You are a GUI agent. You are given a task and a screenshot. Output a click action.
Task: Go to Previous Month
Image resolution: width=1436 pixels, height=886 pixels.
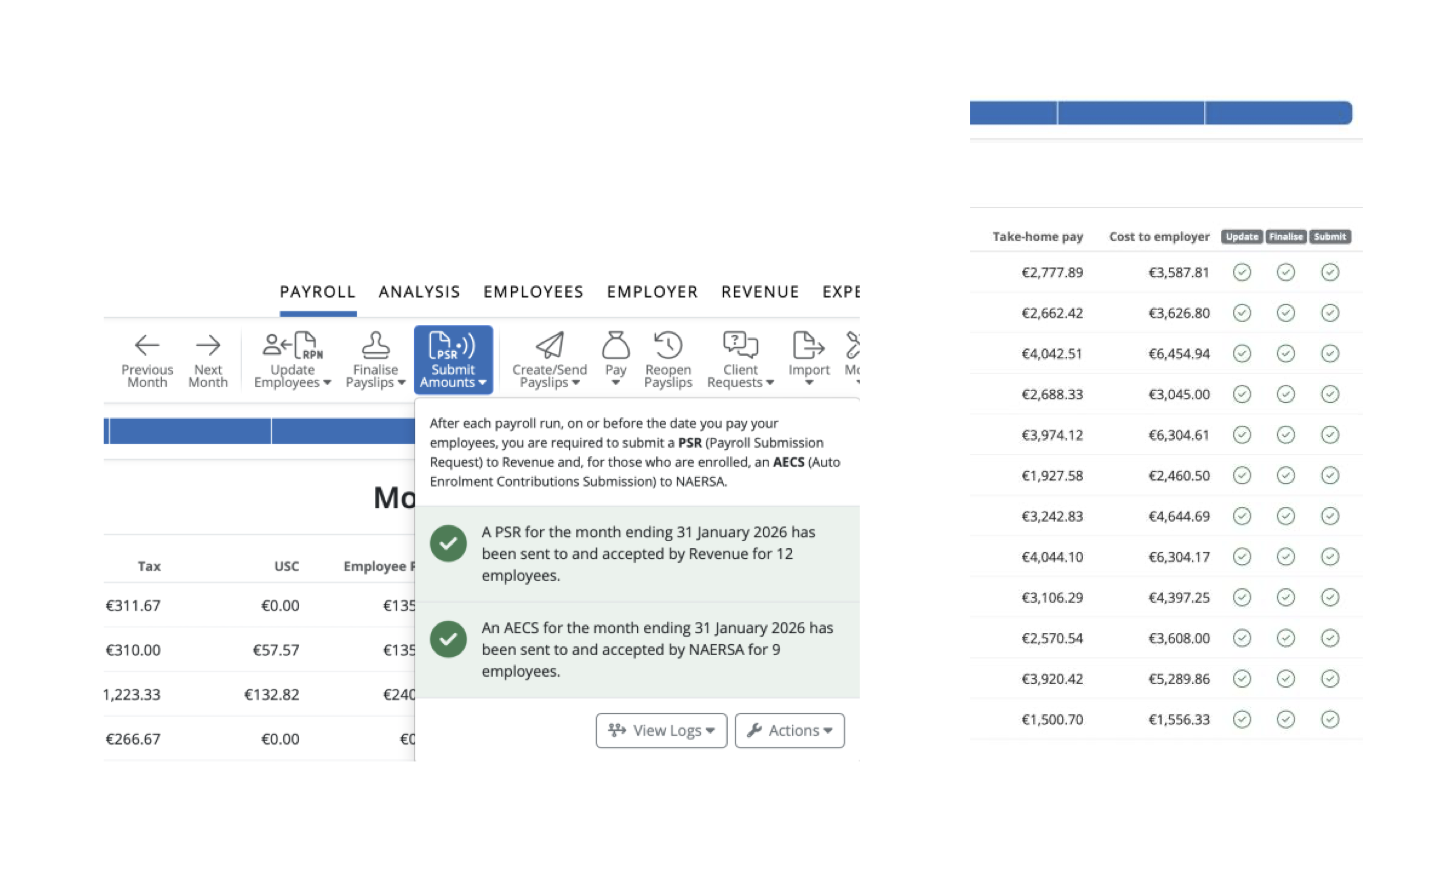pyautogui.click(x=147, y=360)
